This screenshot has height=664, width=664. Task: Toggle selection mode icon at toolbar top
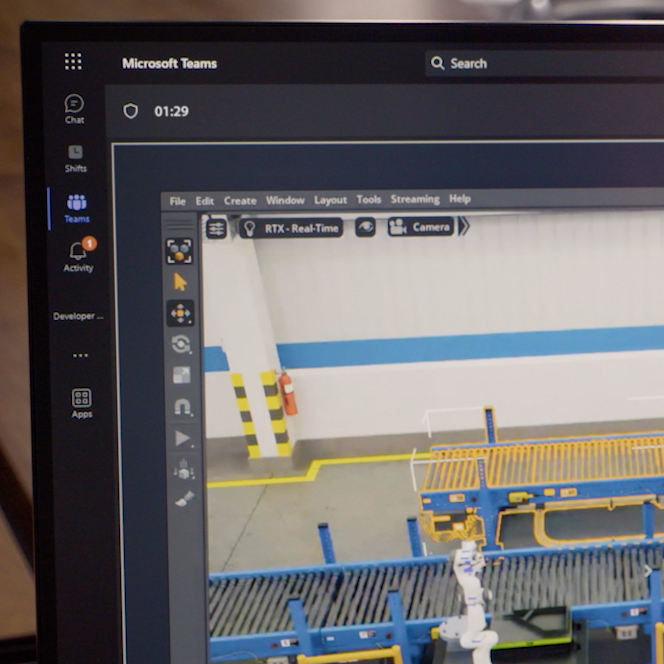pyautogui.click(x=180, y=251)
